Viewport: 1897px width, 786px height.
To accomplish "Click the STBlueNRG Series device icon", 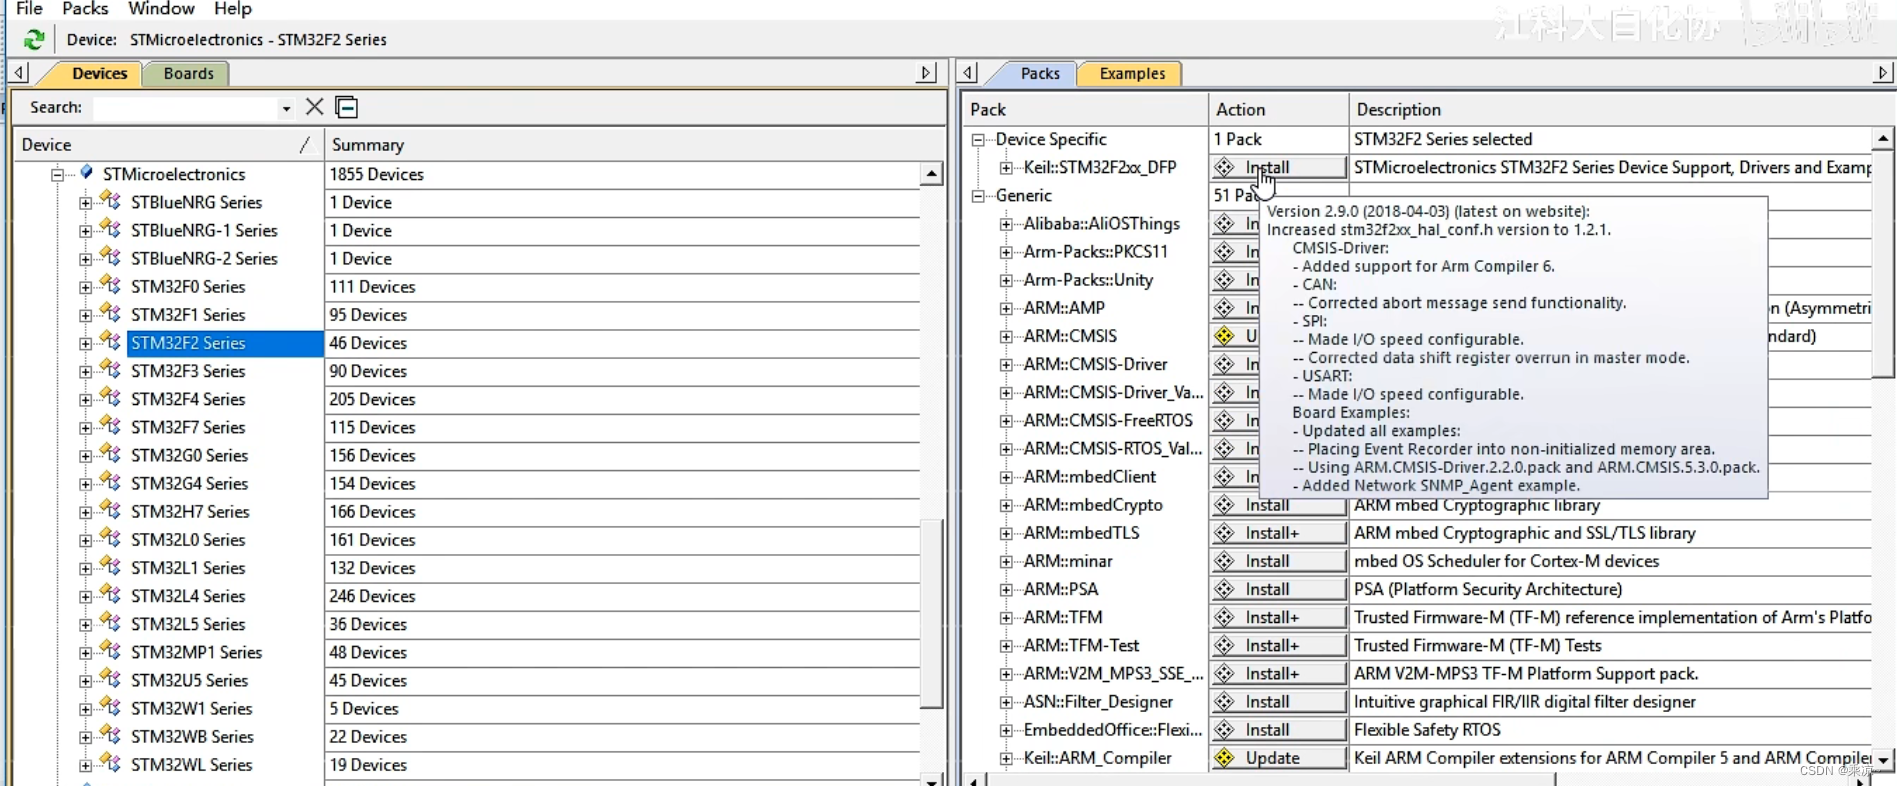I will click(x=111, y=202).
